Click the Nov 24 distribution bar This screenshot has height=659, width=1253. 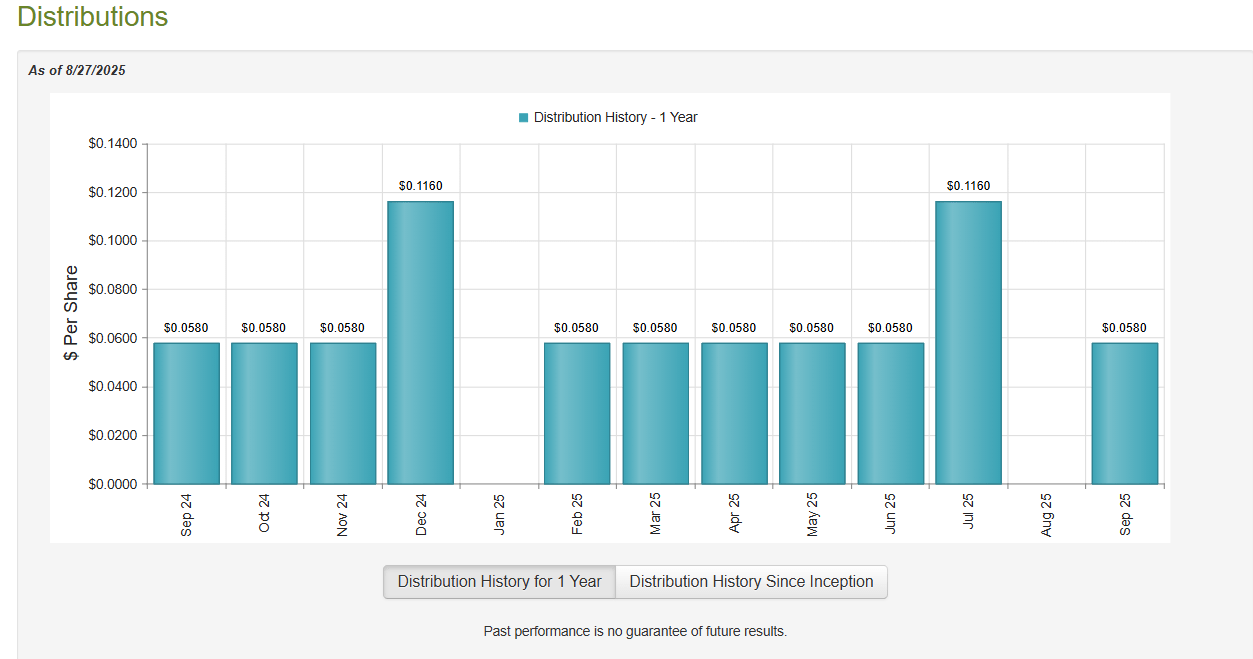[x=342, y=413]
